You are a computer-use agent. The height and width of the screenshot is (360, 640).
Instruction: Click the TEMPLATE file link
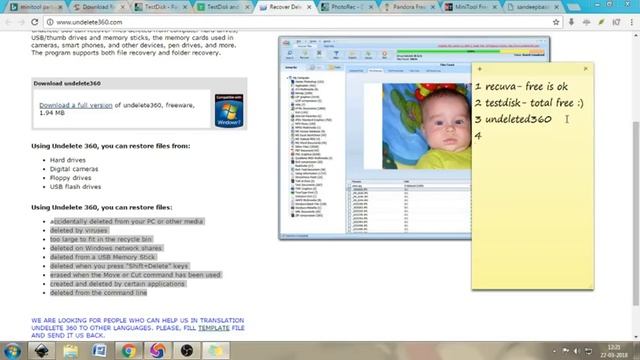tap(213, 328)
